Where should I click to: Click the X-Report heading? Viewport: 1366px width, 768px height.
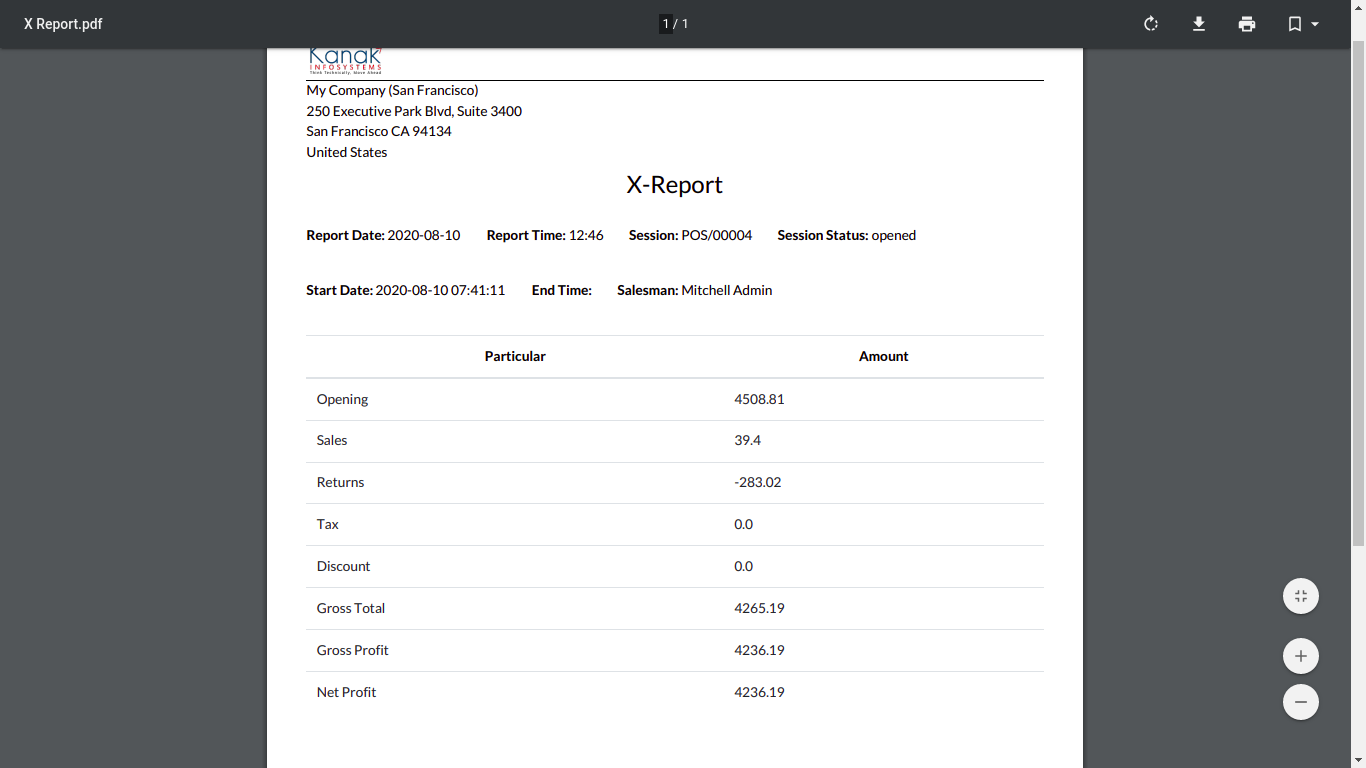tap(675, 185)
